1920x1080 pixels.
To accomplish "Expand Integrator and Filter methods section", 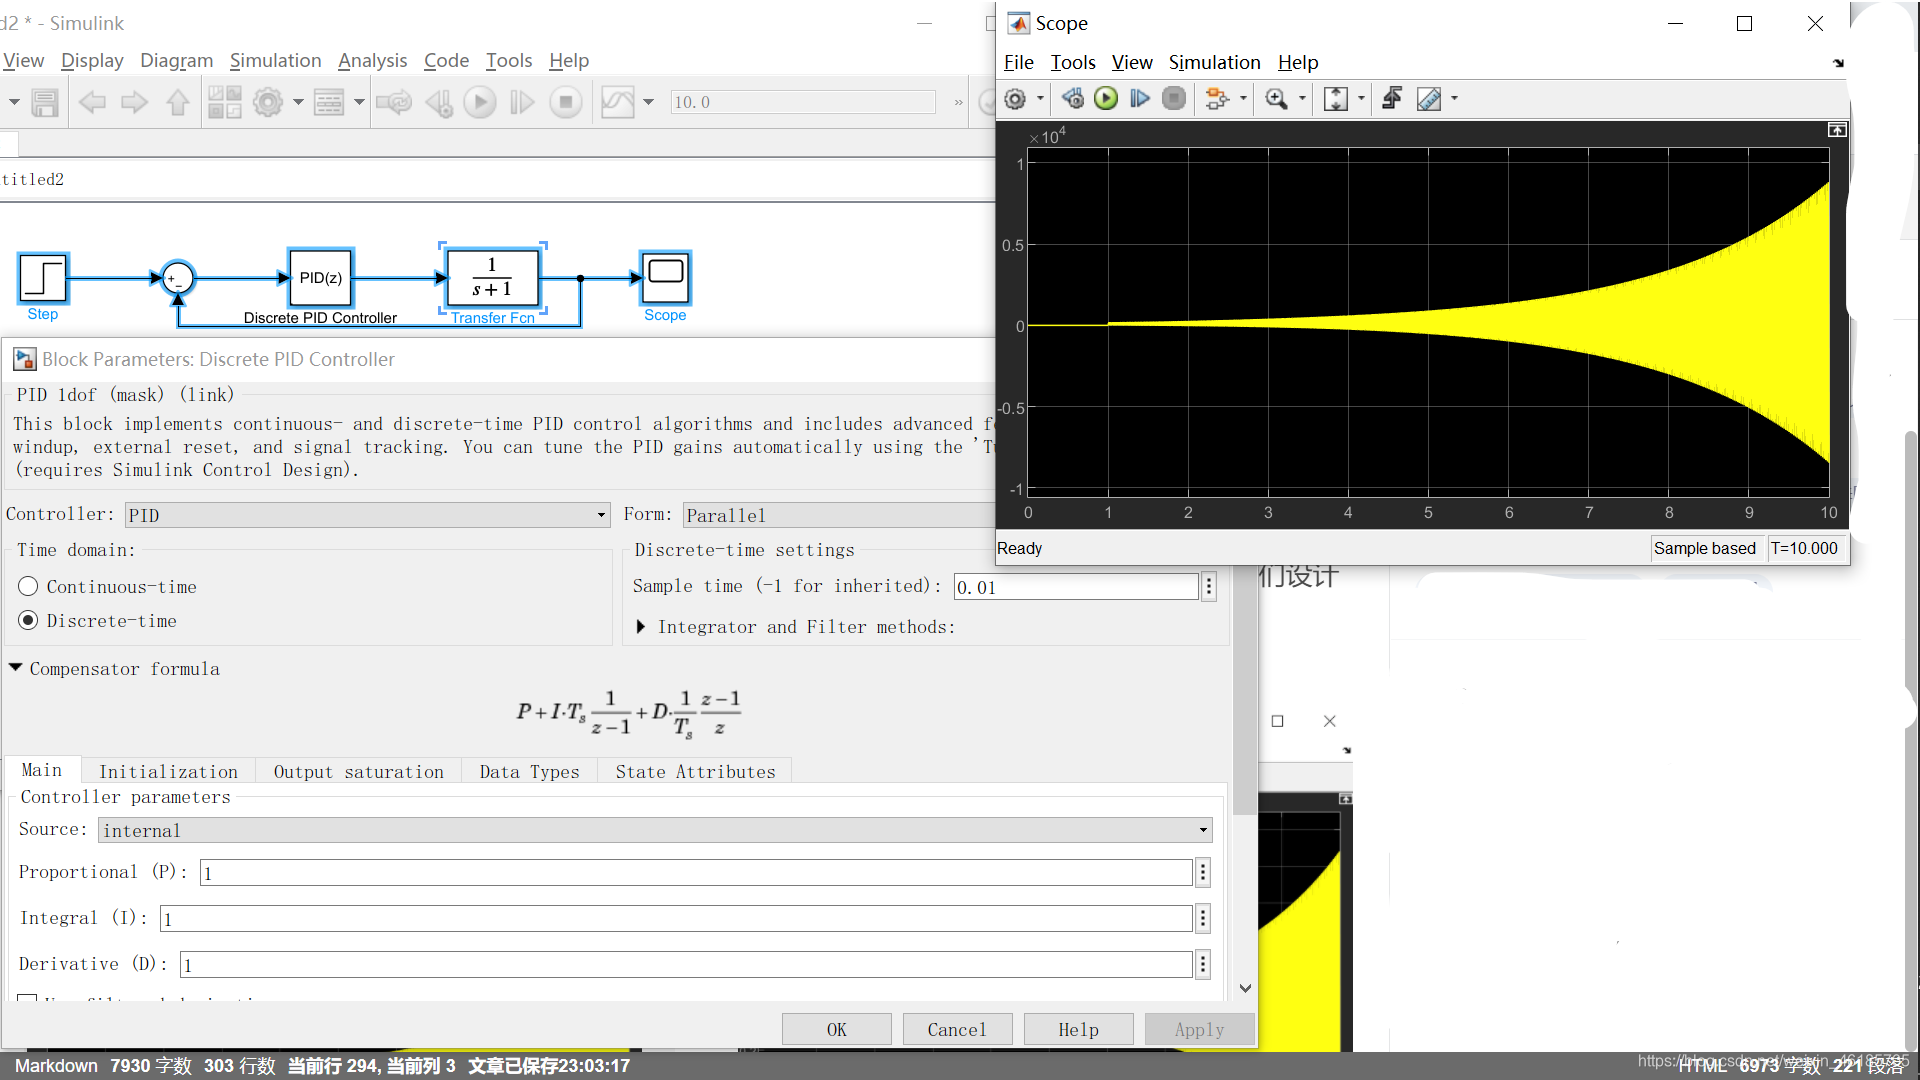I will [641, 627].
